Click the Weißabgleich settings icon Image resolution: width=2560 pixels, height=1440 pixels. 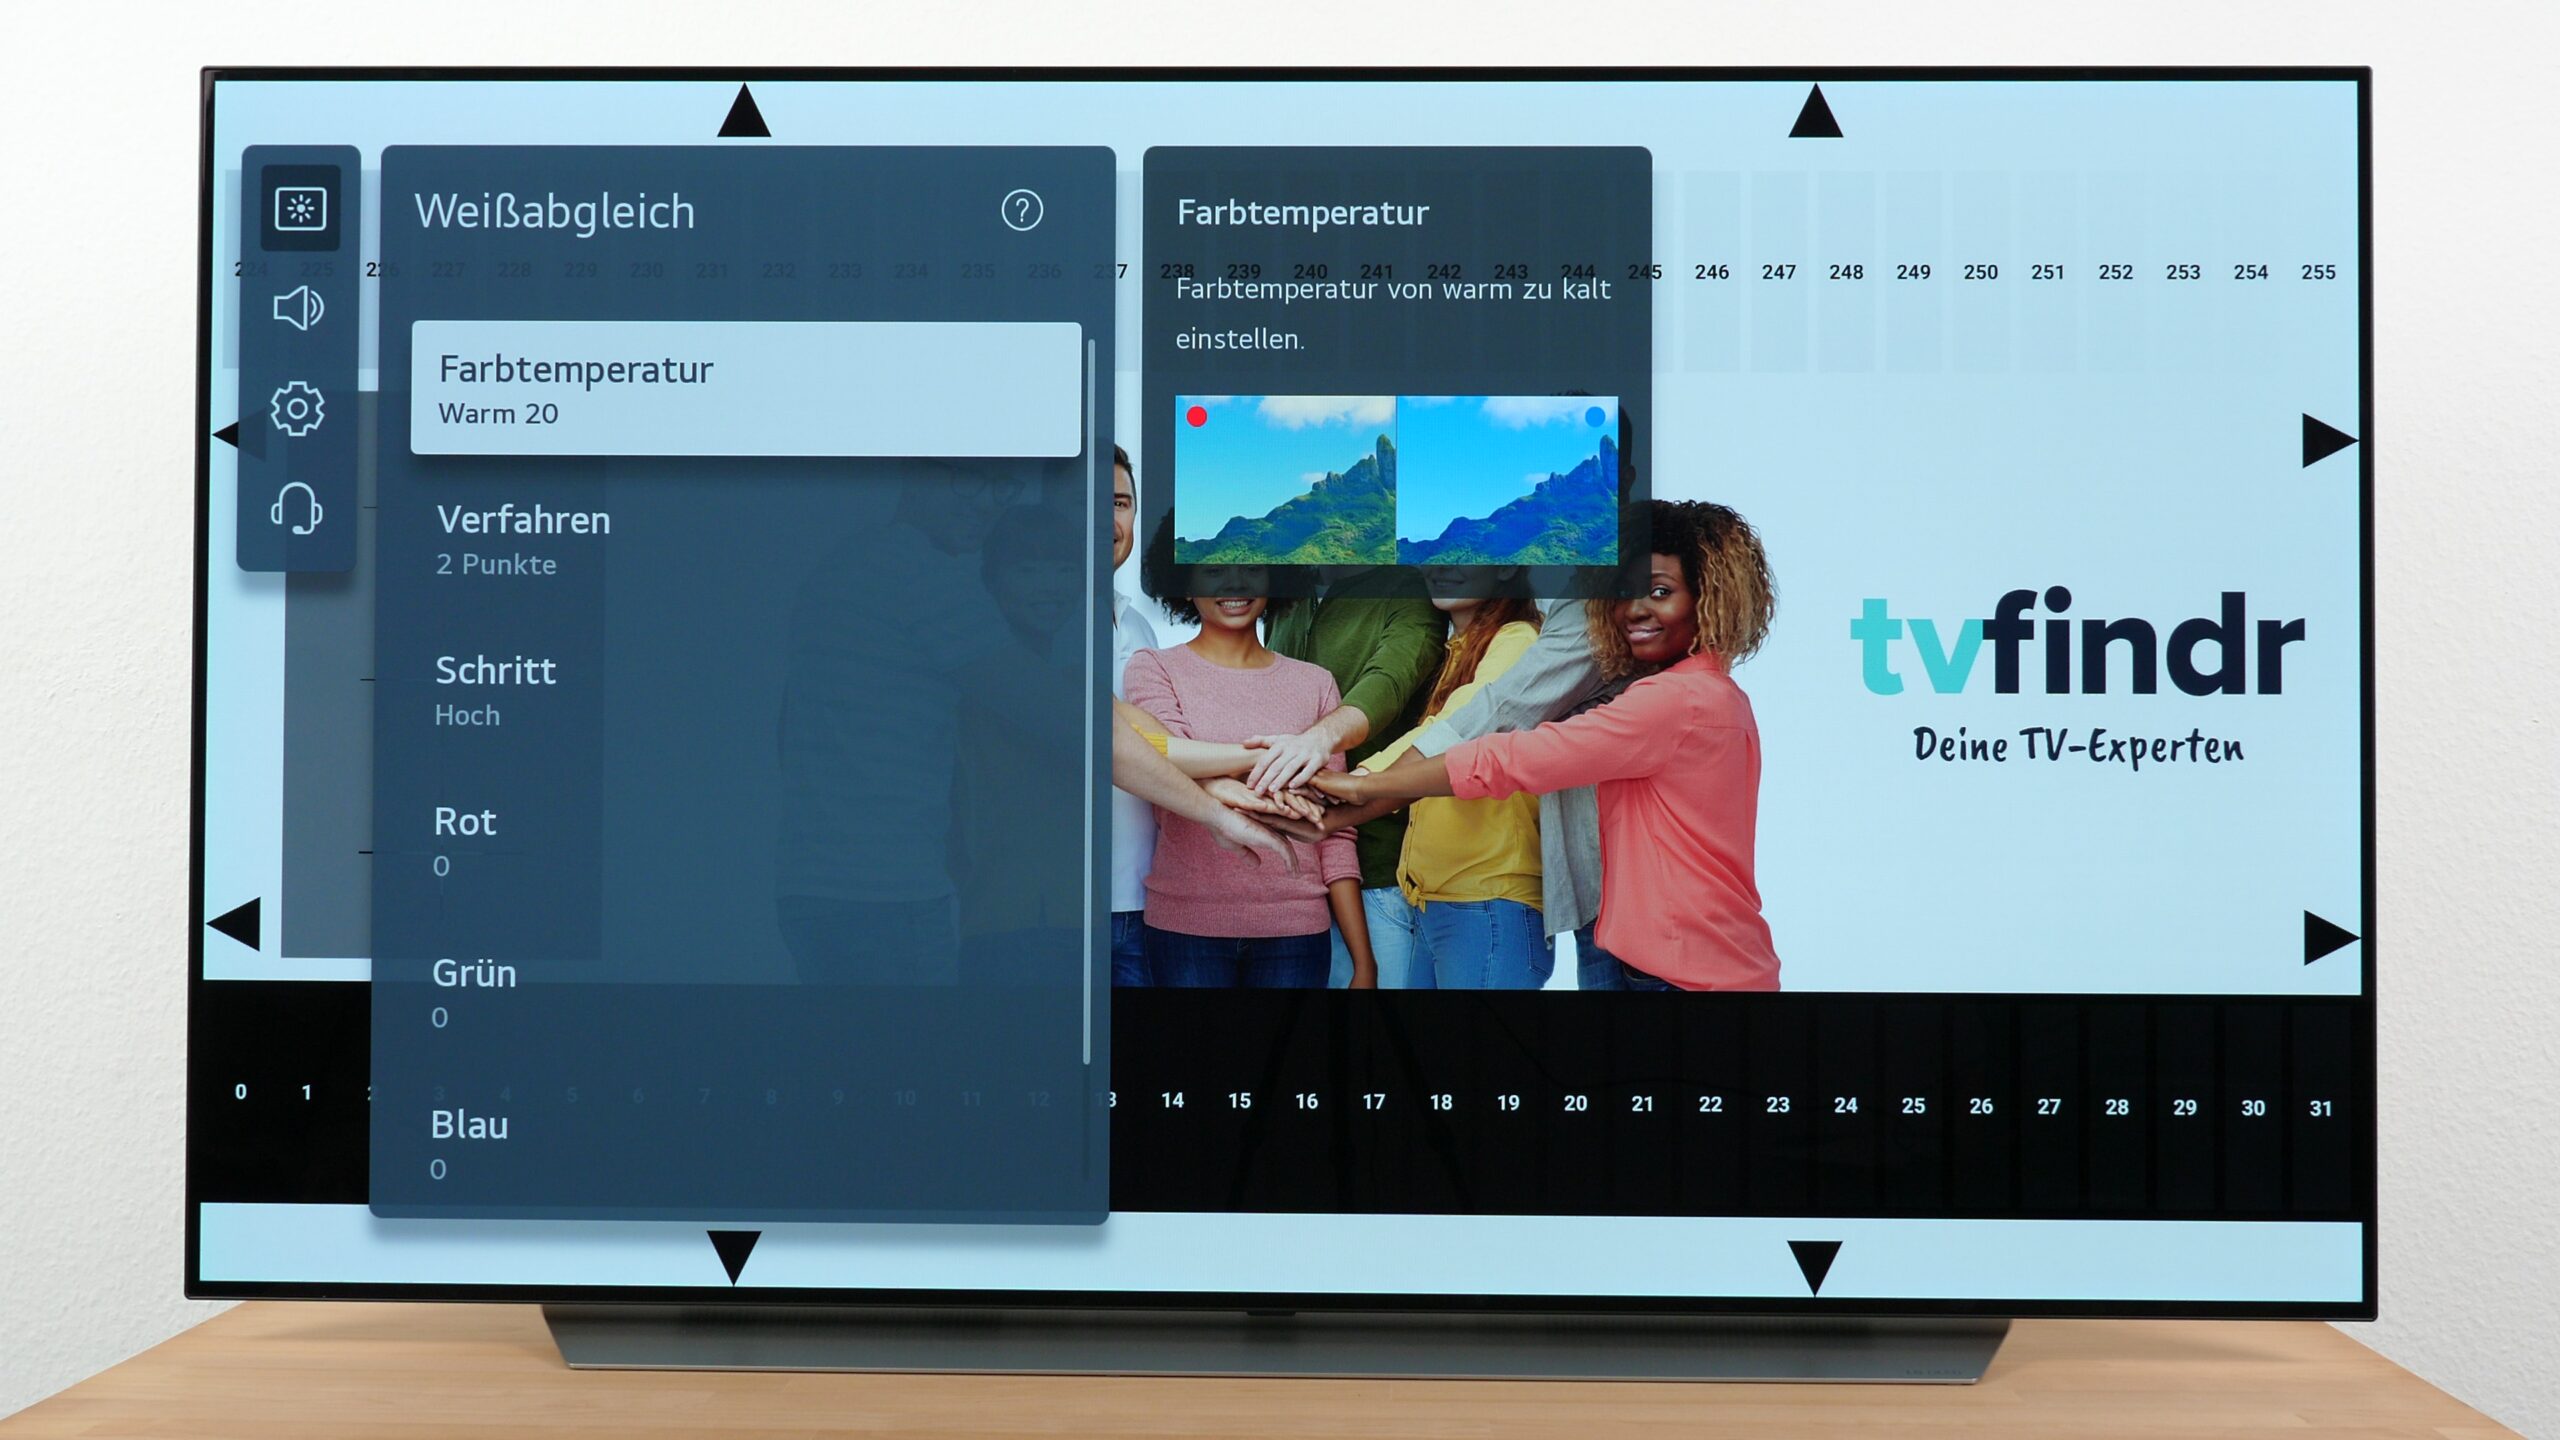pyautogui.click(x=299, y=207)
